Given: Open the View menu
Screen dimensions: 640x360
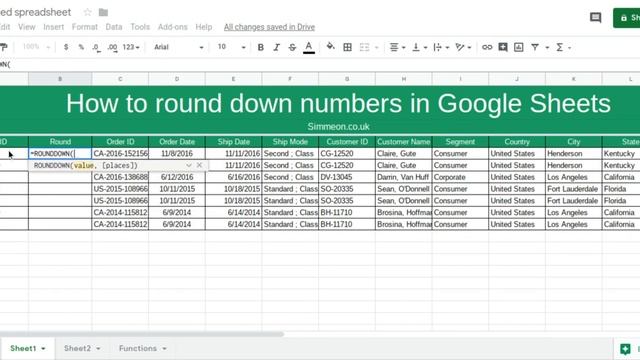Looking at the screenshot, I should tap(27, 27).
